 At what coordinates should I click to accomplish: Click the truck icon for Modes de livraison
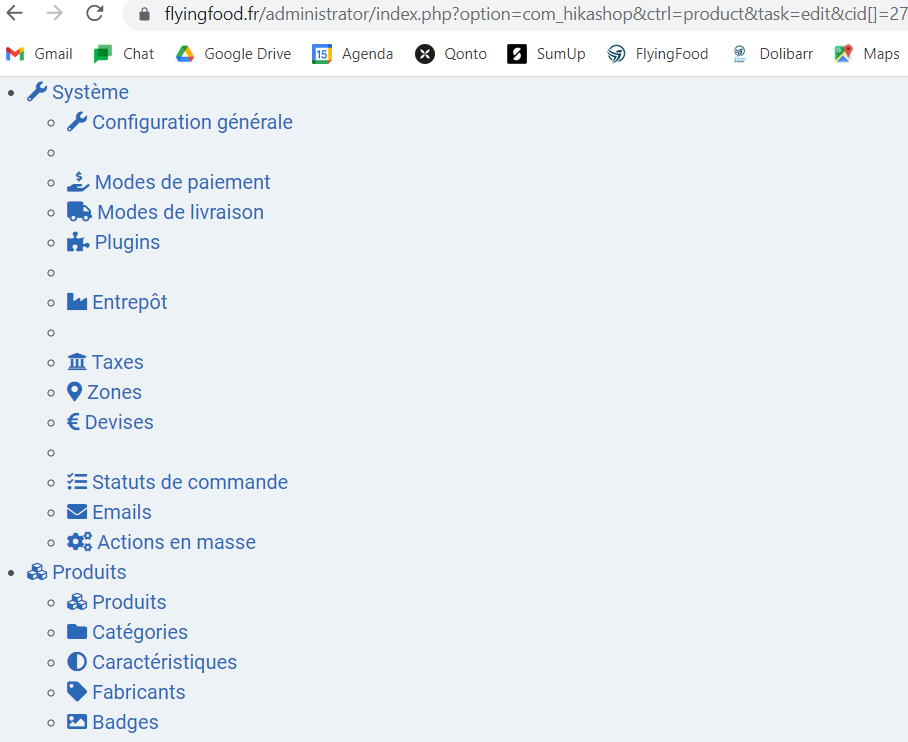[79, 212]
